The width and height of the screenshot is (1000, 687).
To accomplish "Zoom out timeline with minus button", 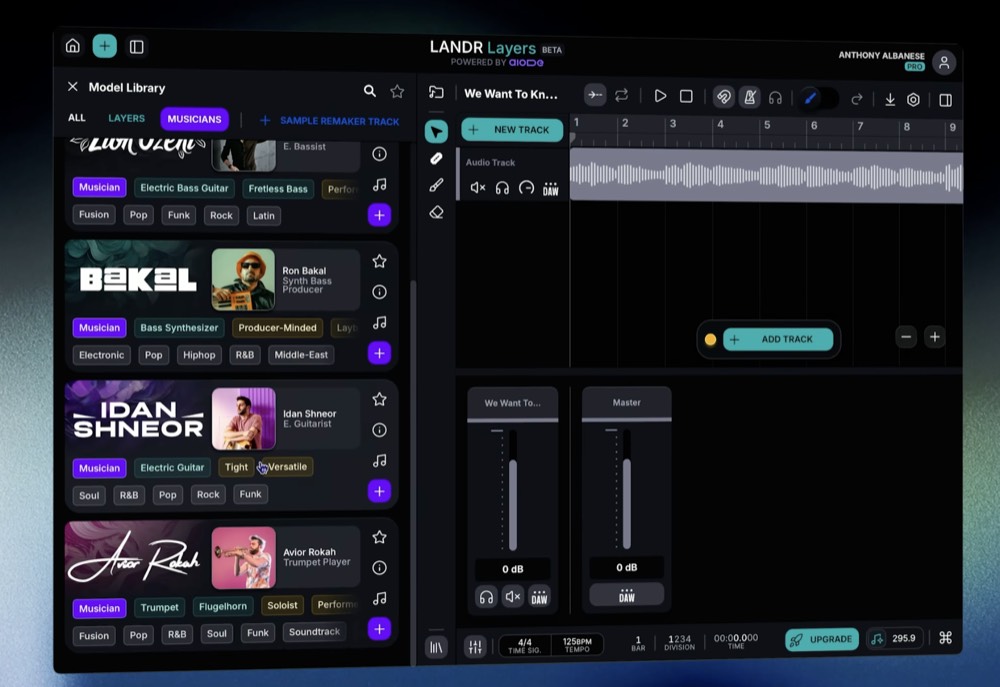I will [x=906, y=337].
